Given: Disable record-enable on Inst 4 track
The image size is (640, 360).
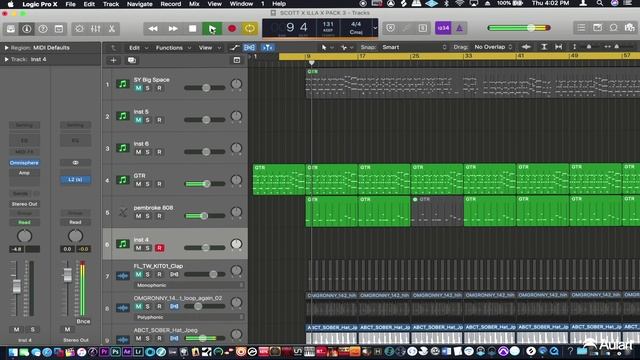Looking at the screenshot, I should 160,248.
